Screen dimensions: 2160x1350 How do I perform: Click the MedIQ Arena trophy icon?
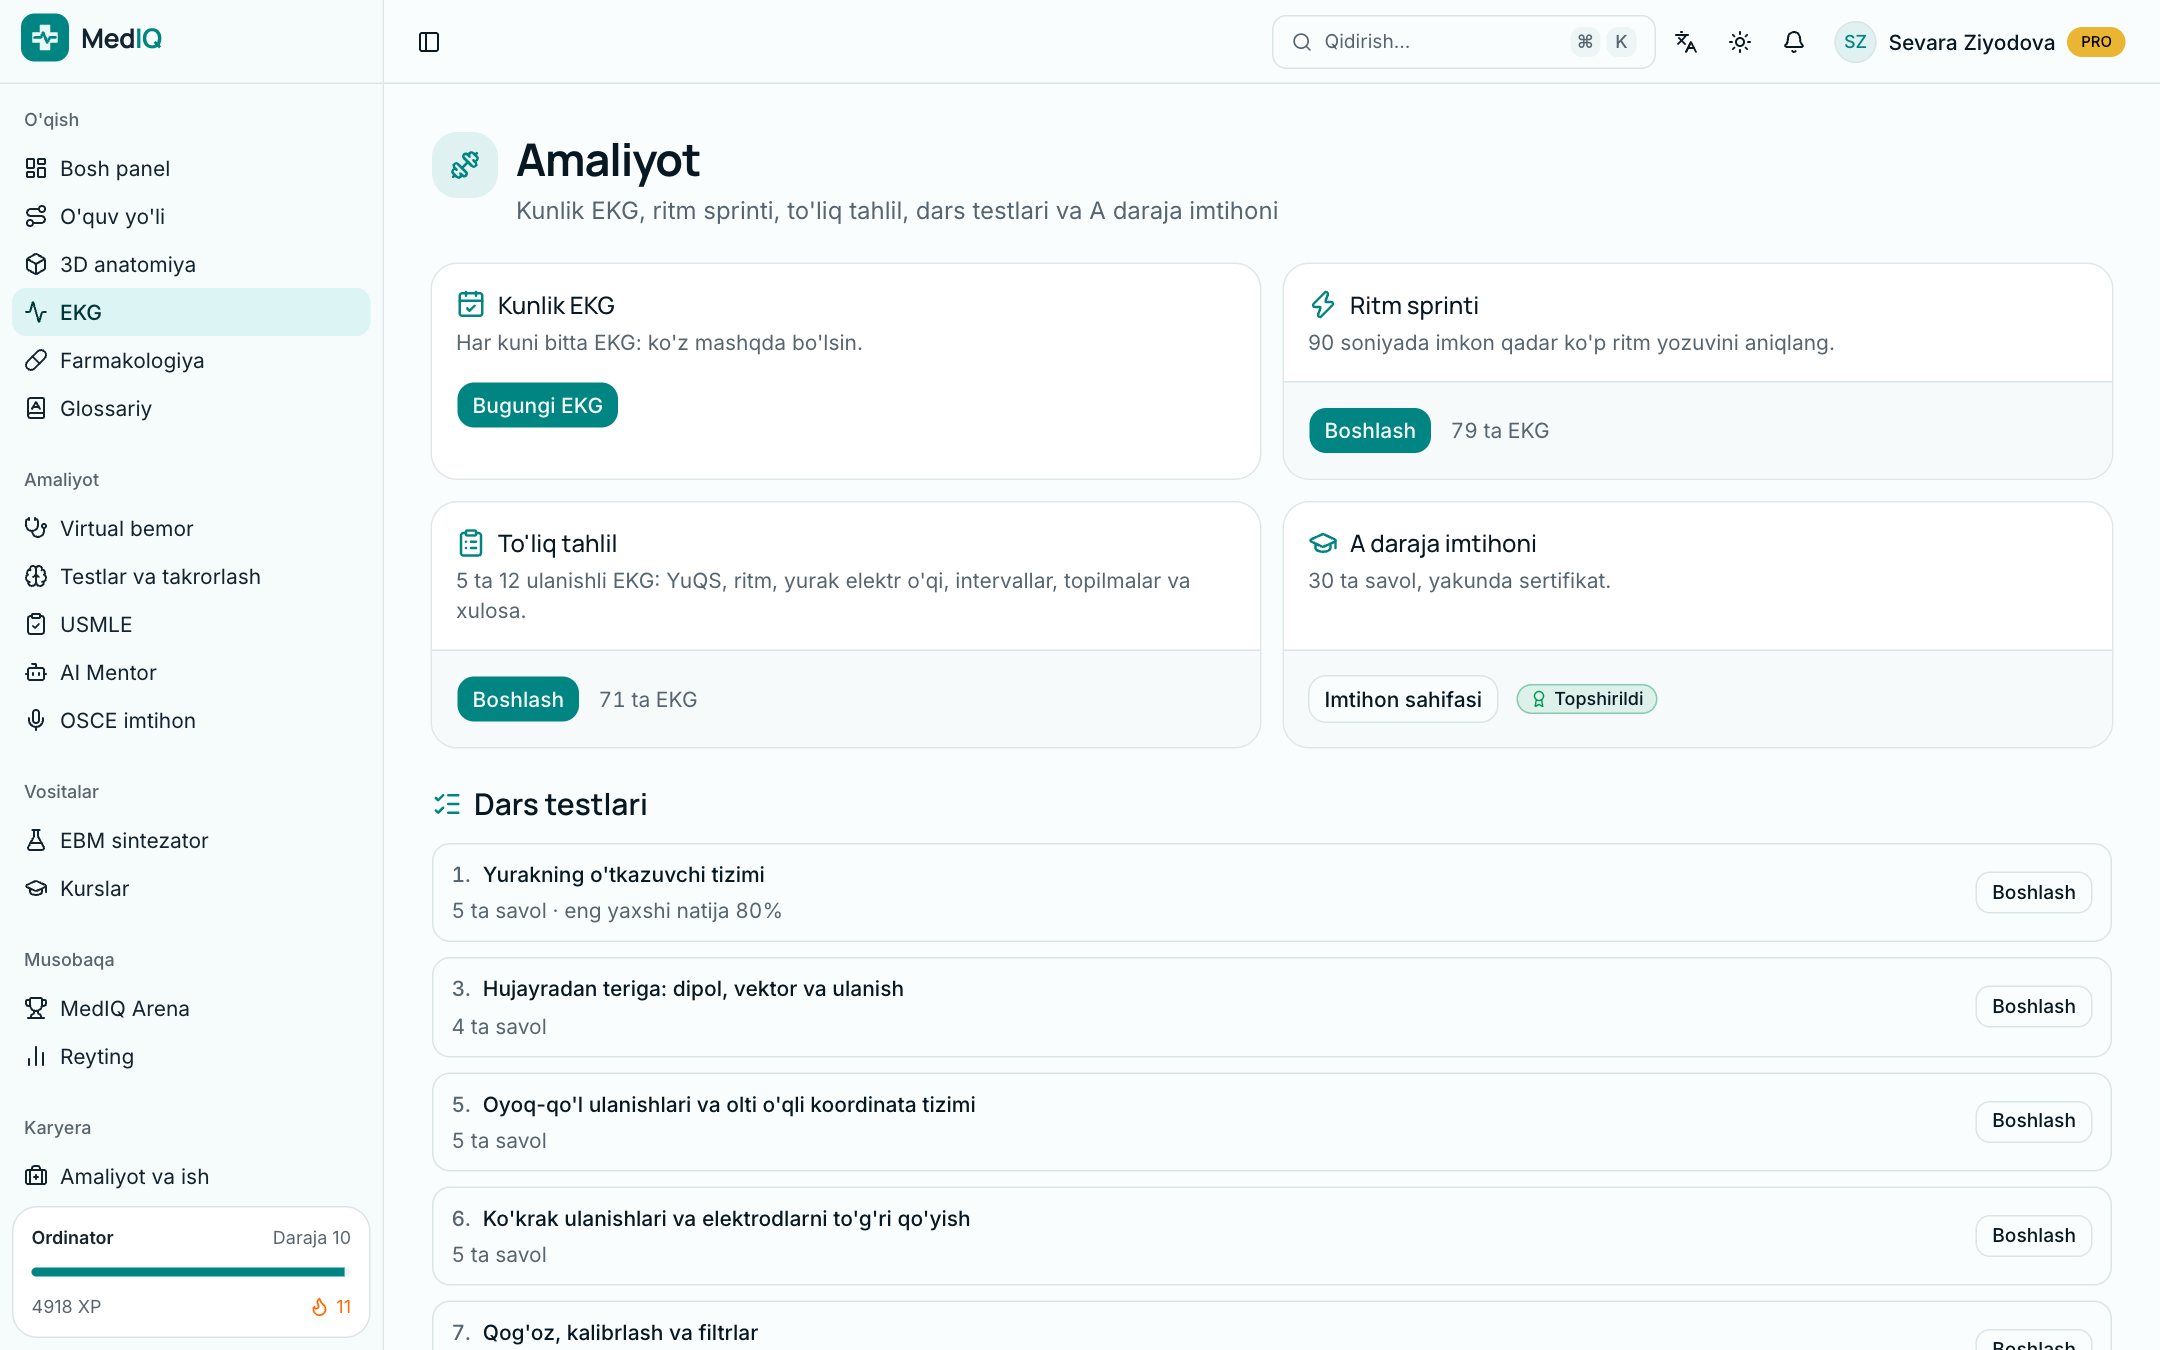coord(36,1008)
